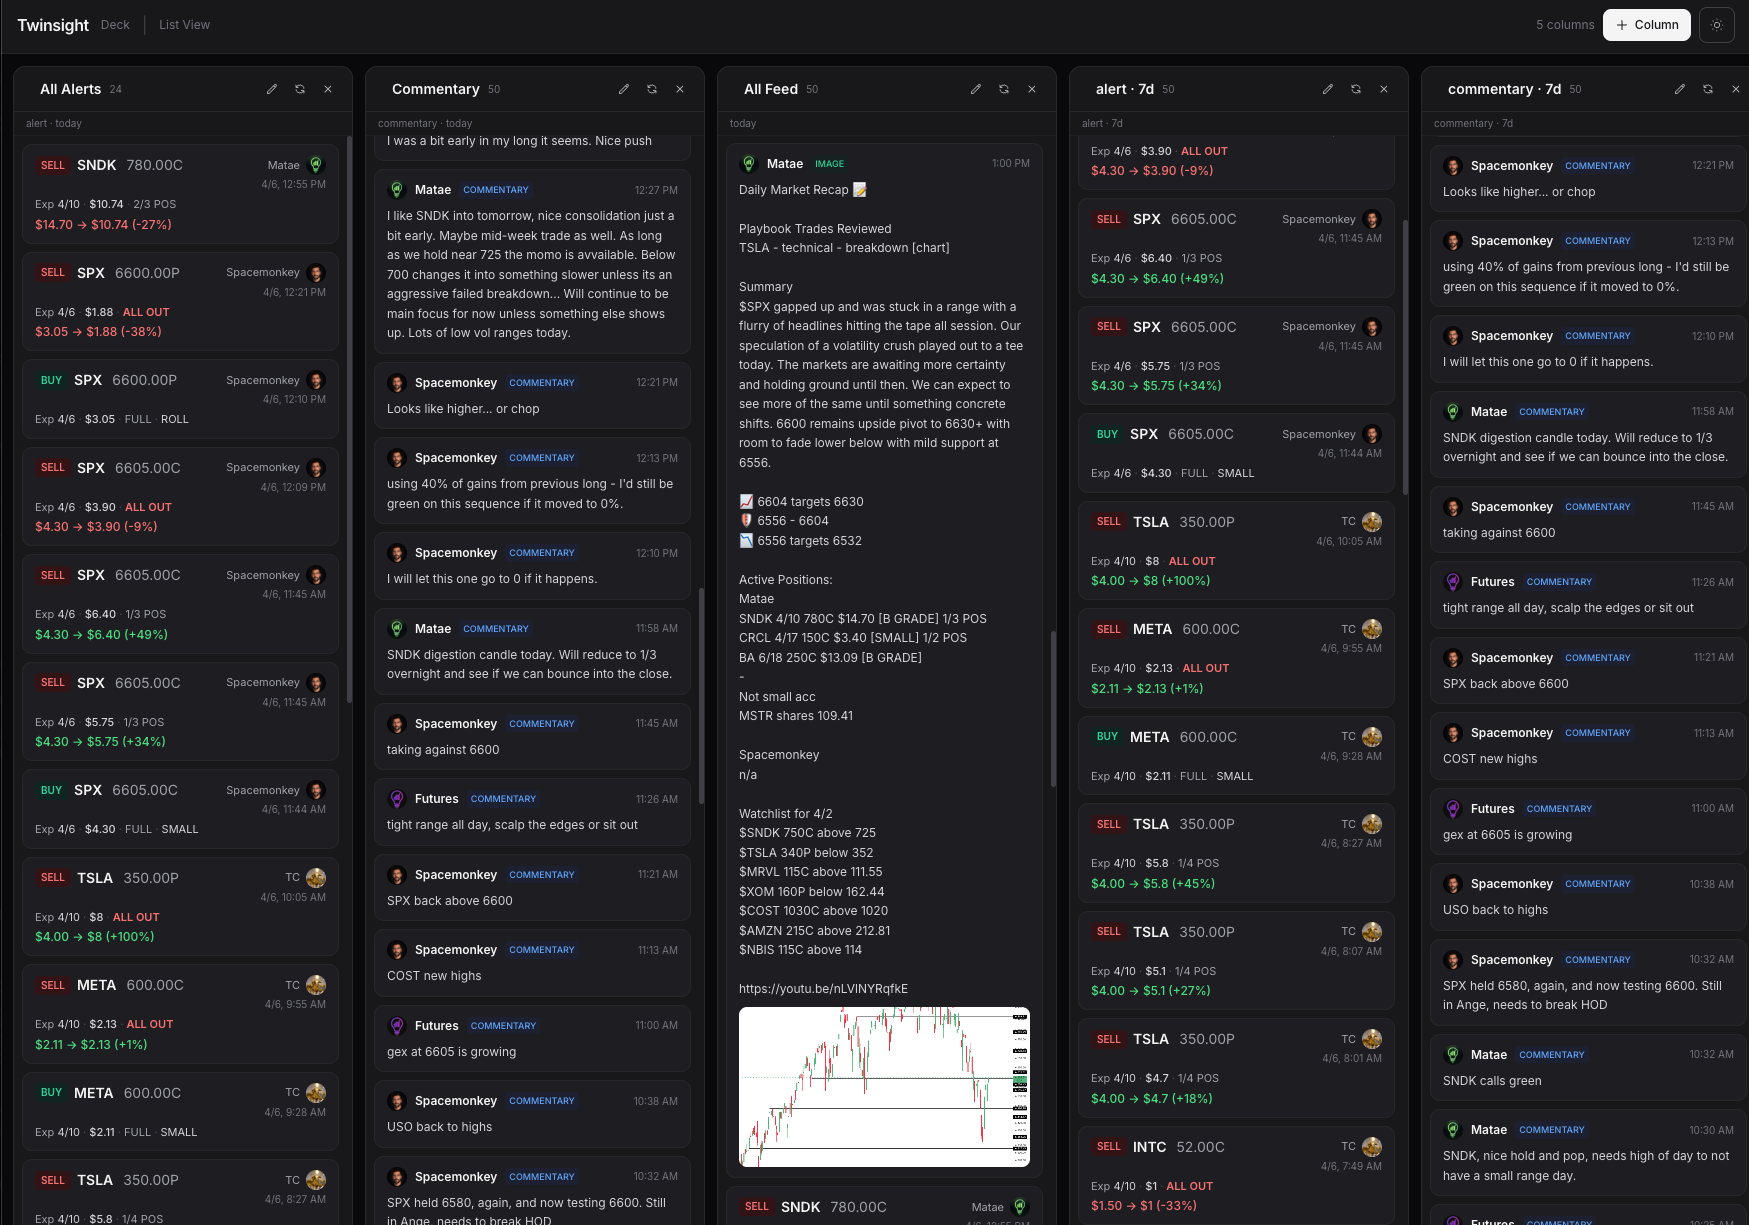Select the Deck view
1749x1225 pixels.
coord(115,24)
